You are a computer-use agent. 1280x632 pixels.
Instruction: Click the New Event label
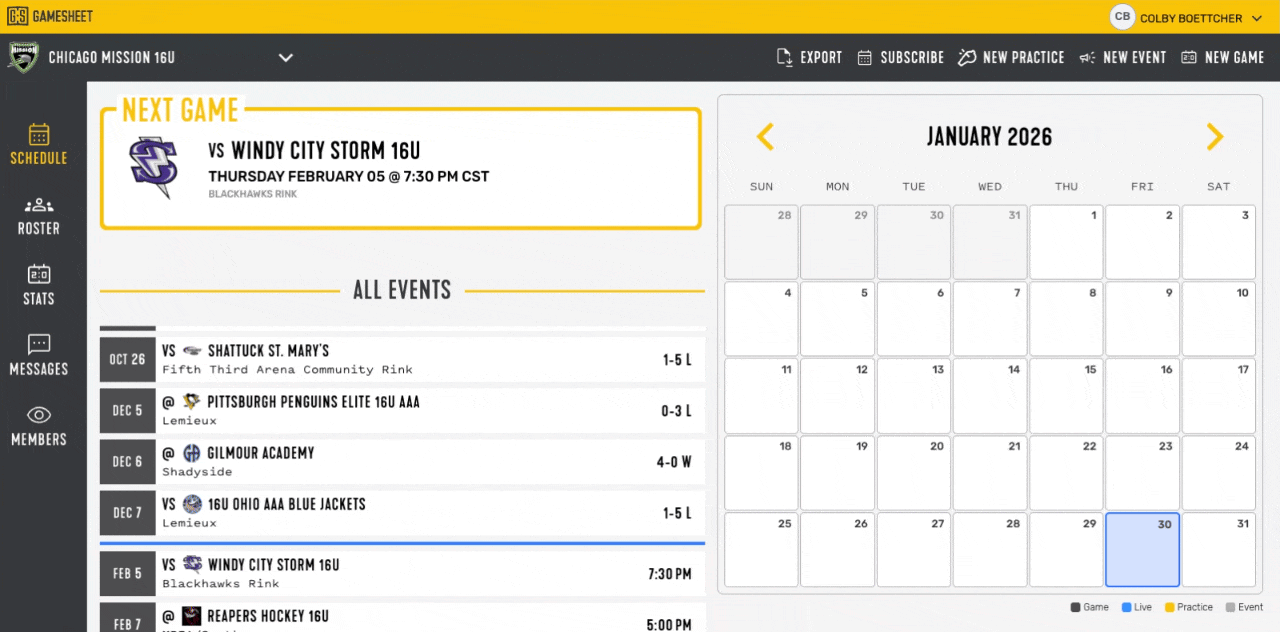point(1135,58)
